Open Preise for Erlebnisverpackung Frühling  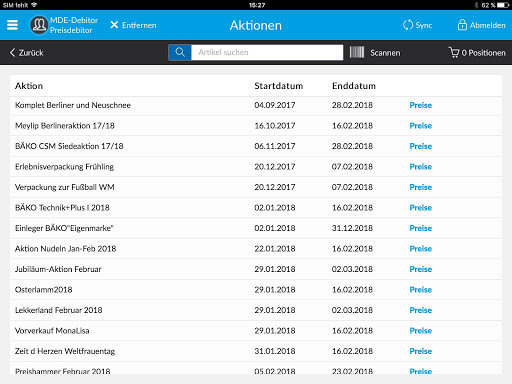[x=421, y=167]
